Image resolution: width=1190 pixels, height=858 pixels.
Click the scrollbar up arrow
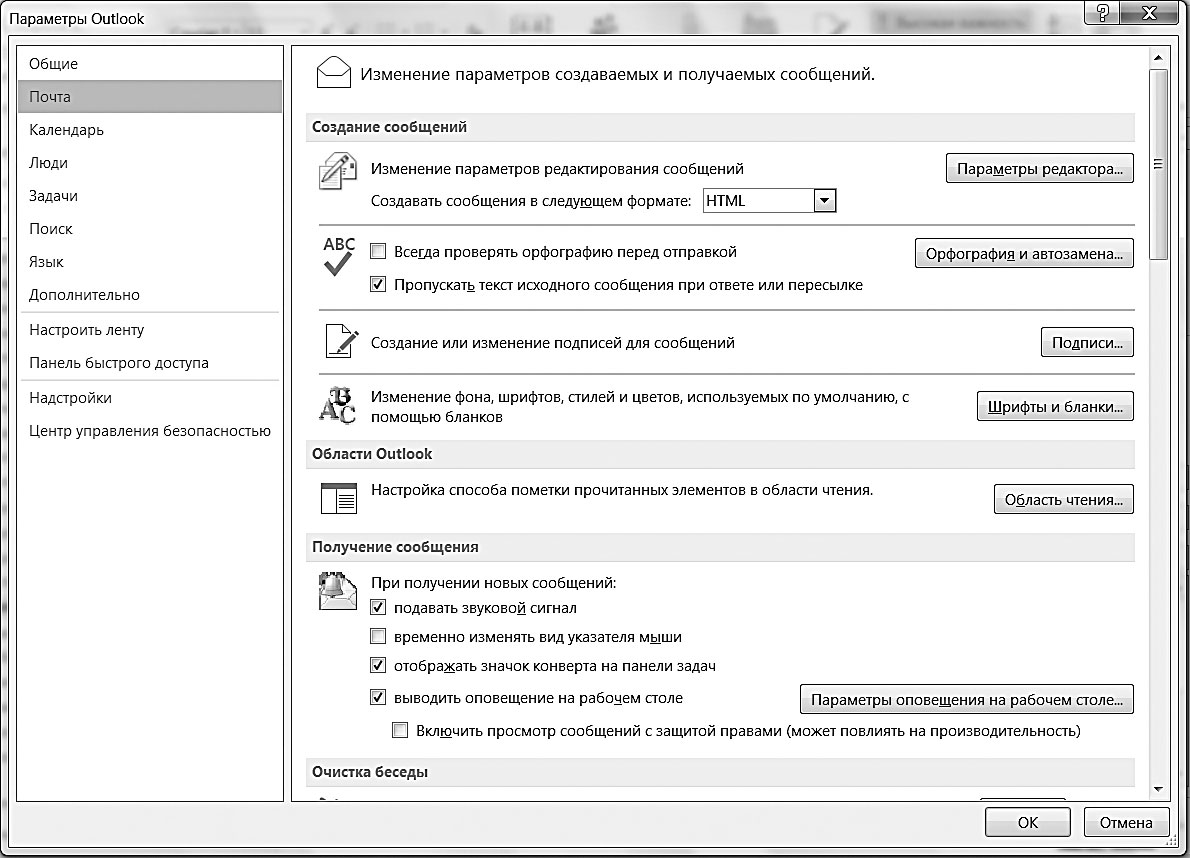click(x=1158, y=58)
